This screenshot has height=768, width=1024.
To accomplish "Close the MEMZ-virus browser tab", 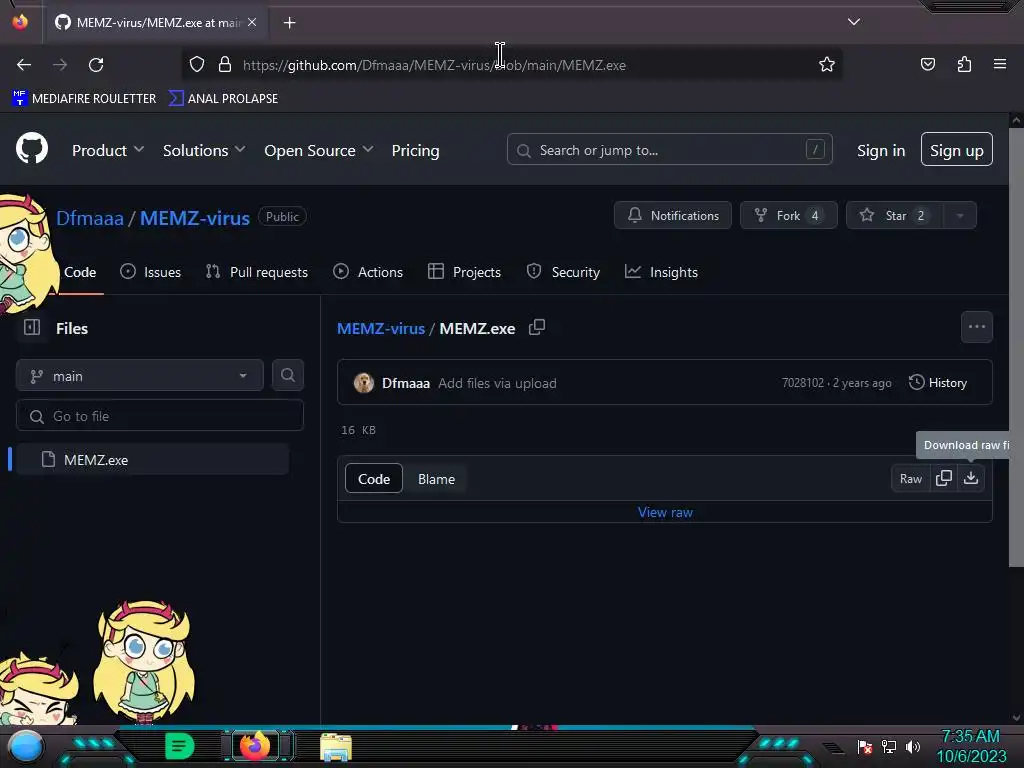I will point(252,22).
